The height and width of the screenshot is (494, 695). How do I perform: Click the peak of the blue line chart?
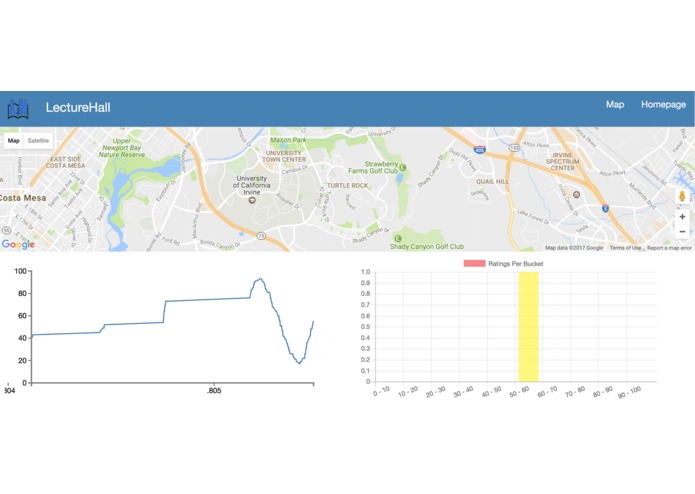point(261,279)
